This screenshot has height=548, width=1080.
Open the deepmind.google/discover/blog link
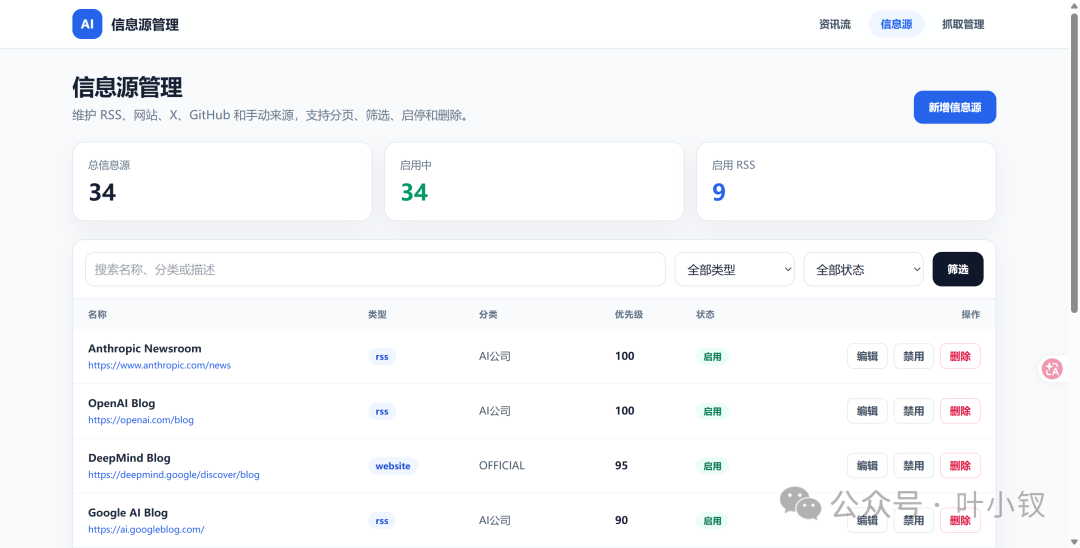coord(174,474)
